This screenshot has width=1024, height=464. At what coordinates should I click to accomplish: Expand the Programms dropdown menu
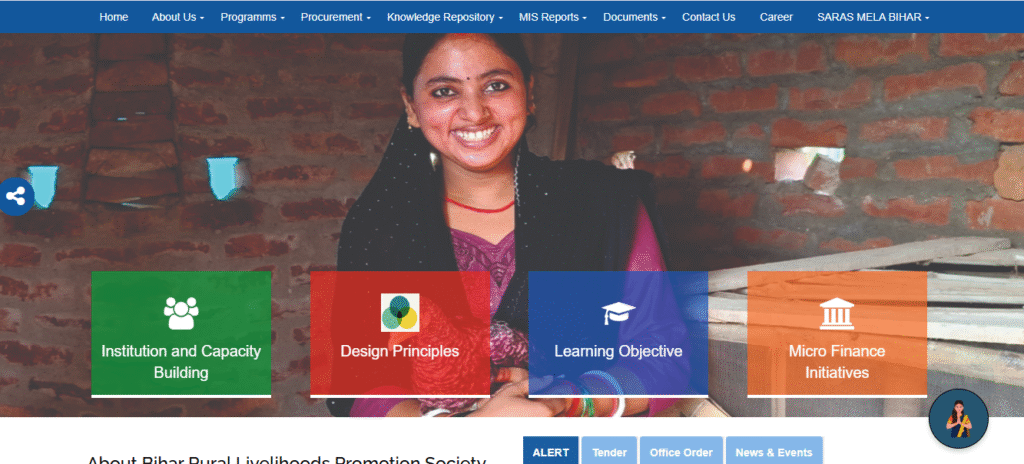point(252,18)
